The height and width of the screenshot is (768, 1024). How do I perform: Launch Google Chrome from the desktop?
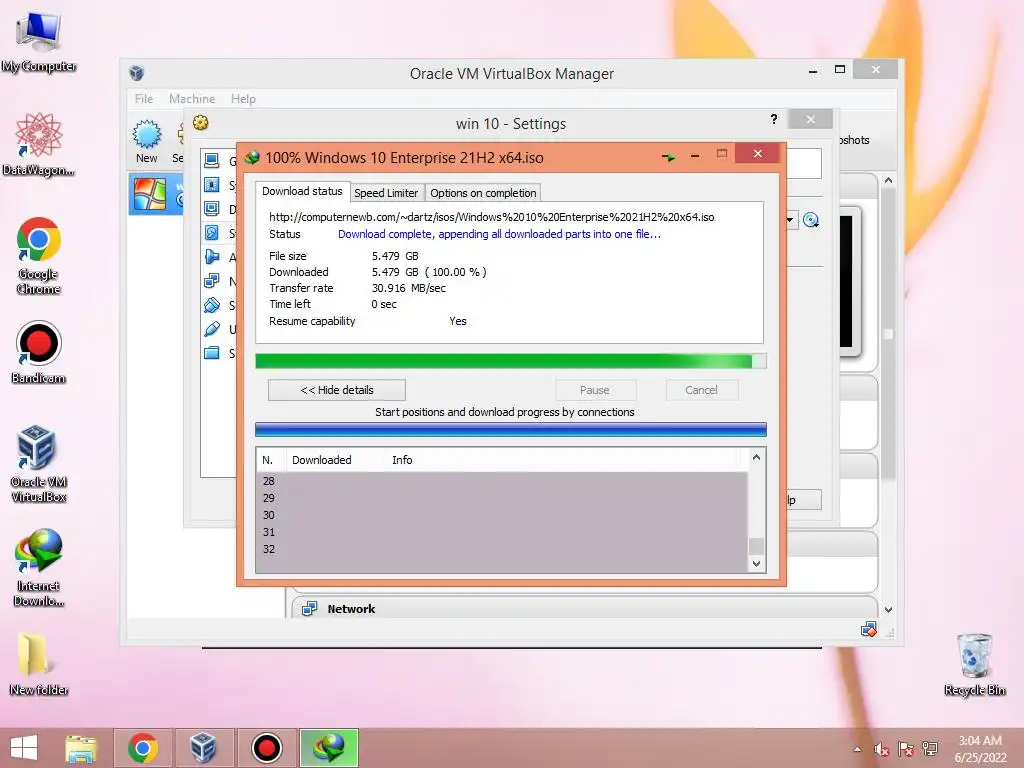point(39,255)
